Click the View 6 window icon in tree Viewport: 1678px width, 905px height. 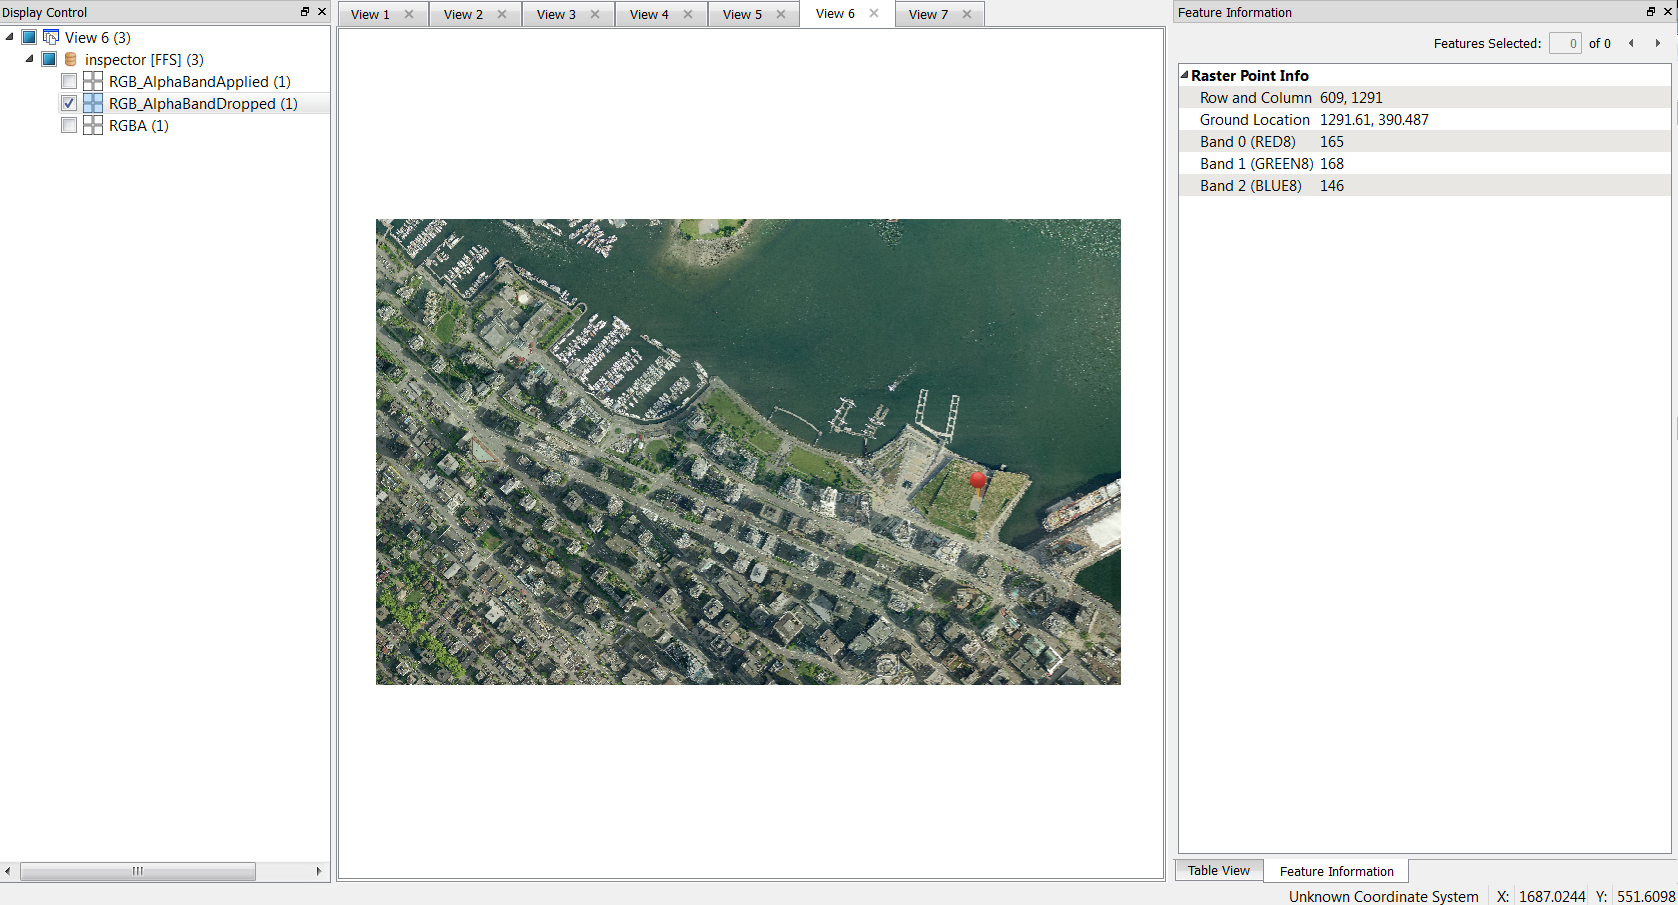(x=51, y=37)
